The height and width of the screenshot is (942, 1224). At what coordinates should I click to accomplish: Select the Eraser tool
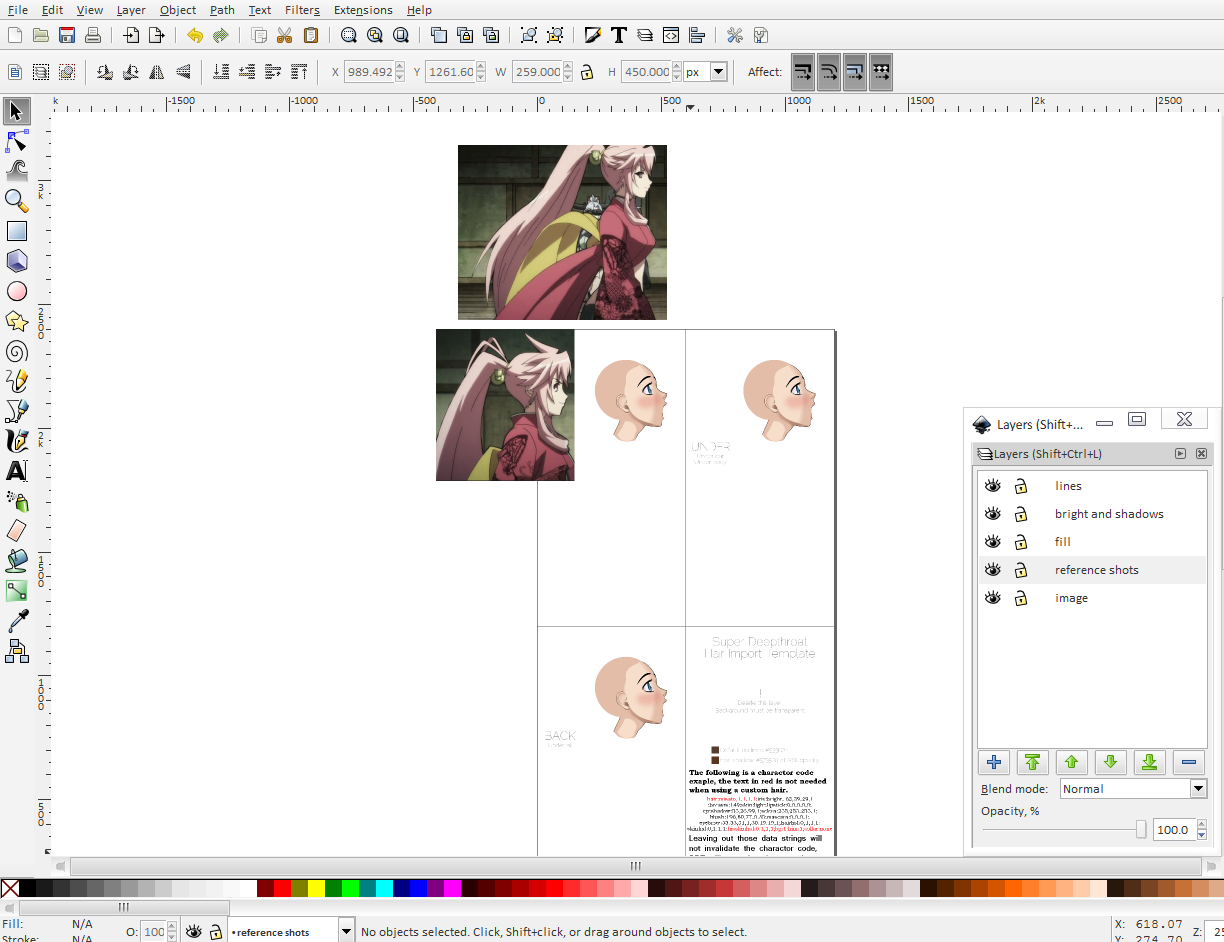pos(16,530)
